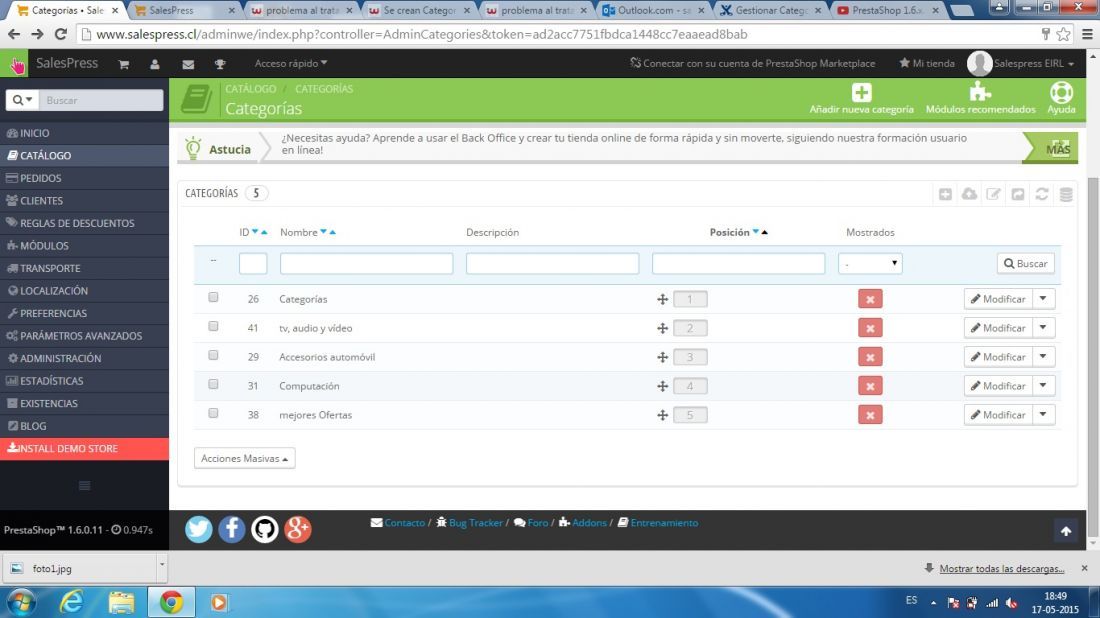Viewport: 1100px width, 618px height.
Task: Open the Facebook icon in footer
Action: pyautogui.click(x=232, y=529)
